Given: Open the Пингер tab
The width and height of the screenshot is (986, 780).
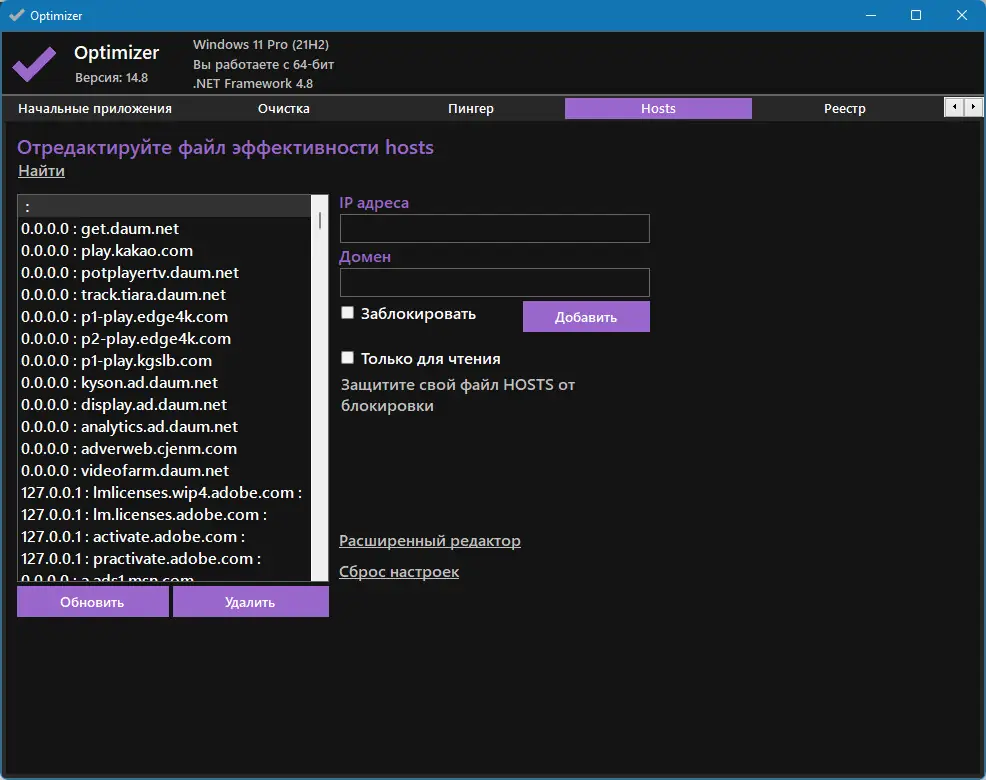Looking at the screenshot, I should click(470, 108).
